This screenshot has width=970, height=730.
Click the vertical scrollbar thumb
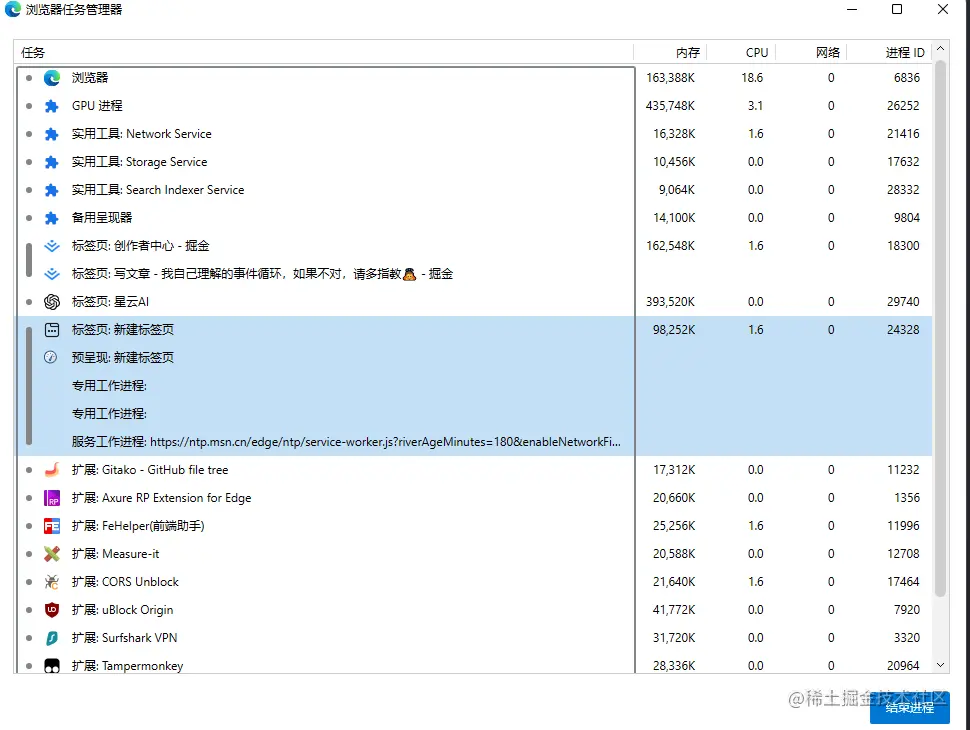940,328
